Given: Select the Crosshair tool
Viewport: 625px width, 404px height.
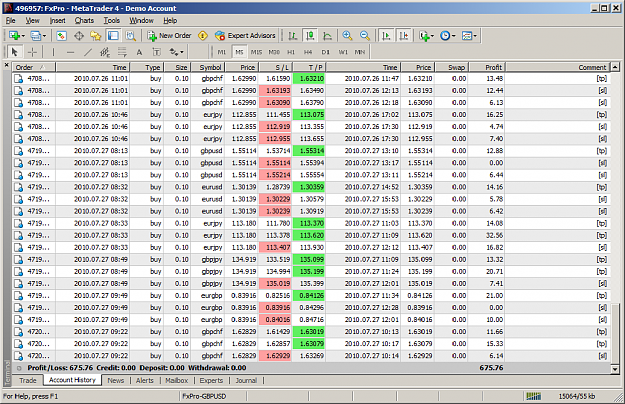Looking at the screenshot, I should [32, 52].
